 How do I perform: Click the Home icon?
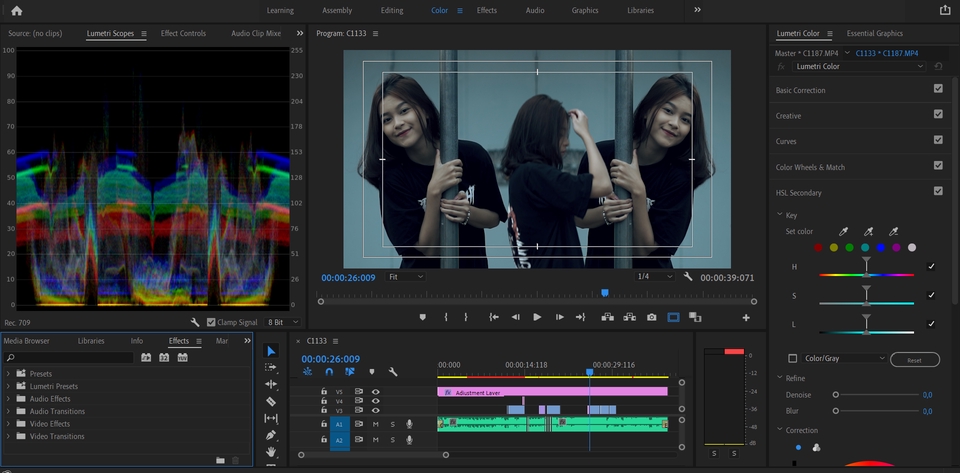tap(17, 10)
